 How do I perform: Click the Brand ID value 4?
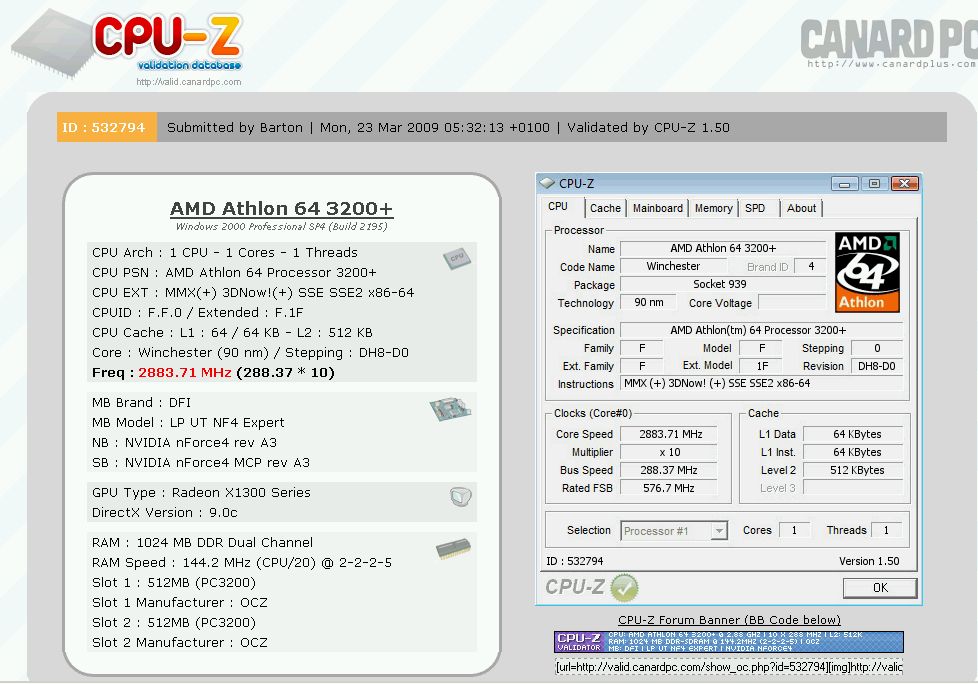coord(811,266)
